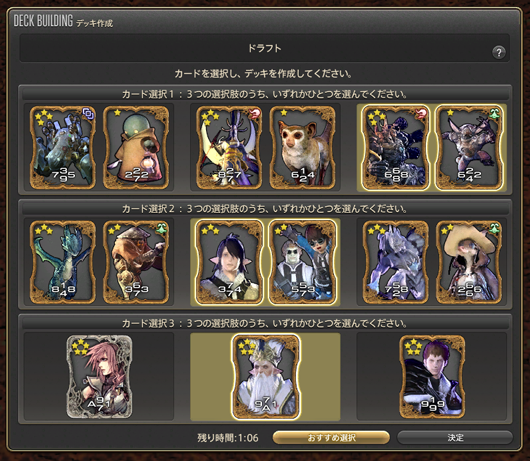This screenshot has height=461, width=530.
Task: Choose the three-star card with 7-3-9-5
Action: [63, 148]
